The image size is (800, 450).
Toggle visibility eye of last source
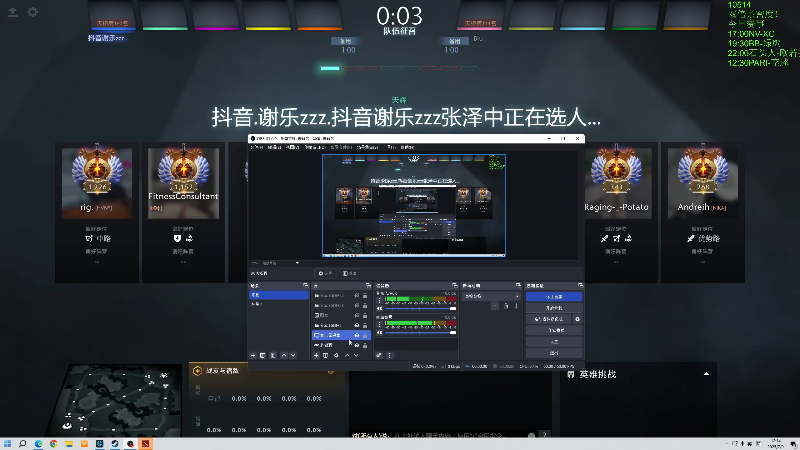(x=357, y=345)
